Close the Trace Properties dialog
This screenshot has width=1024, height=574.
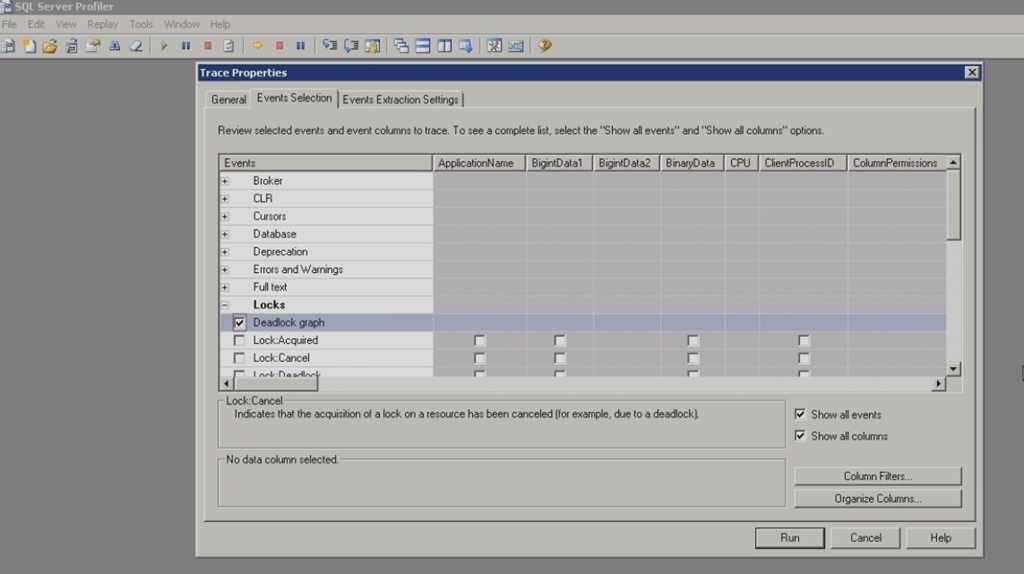[972, 72]
